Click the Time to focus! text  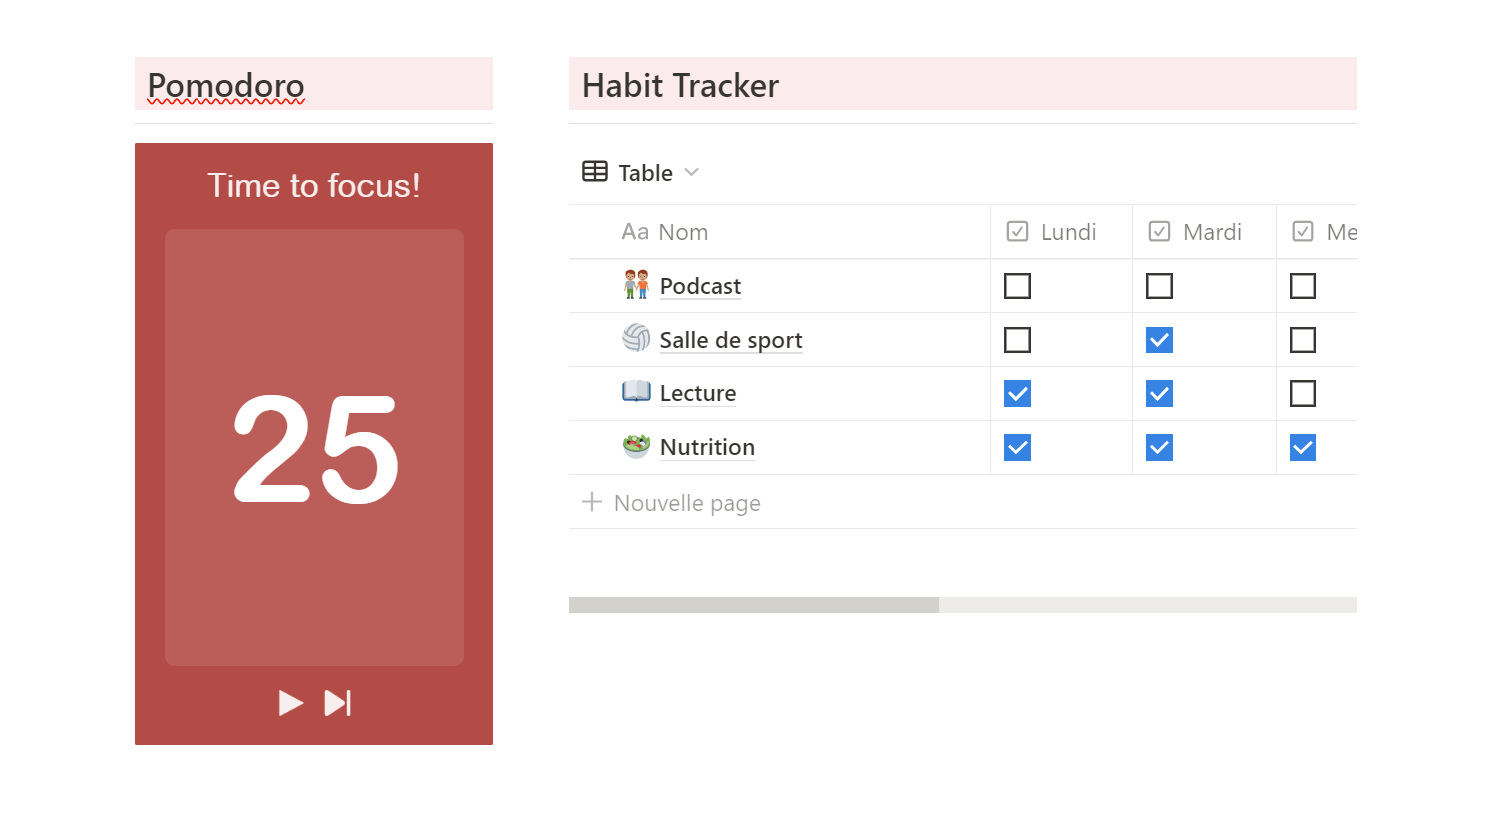tap(314, 186)
